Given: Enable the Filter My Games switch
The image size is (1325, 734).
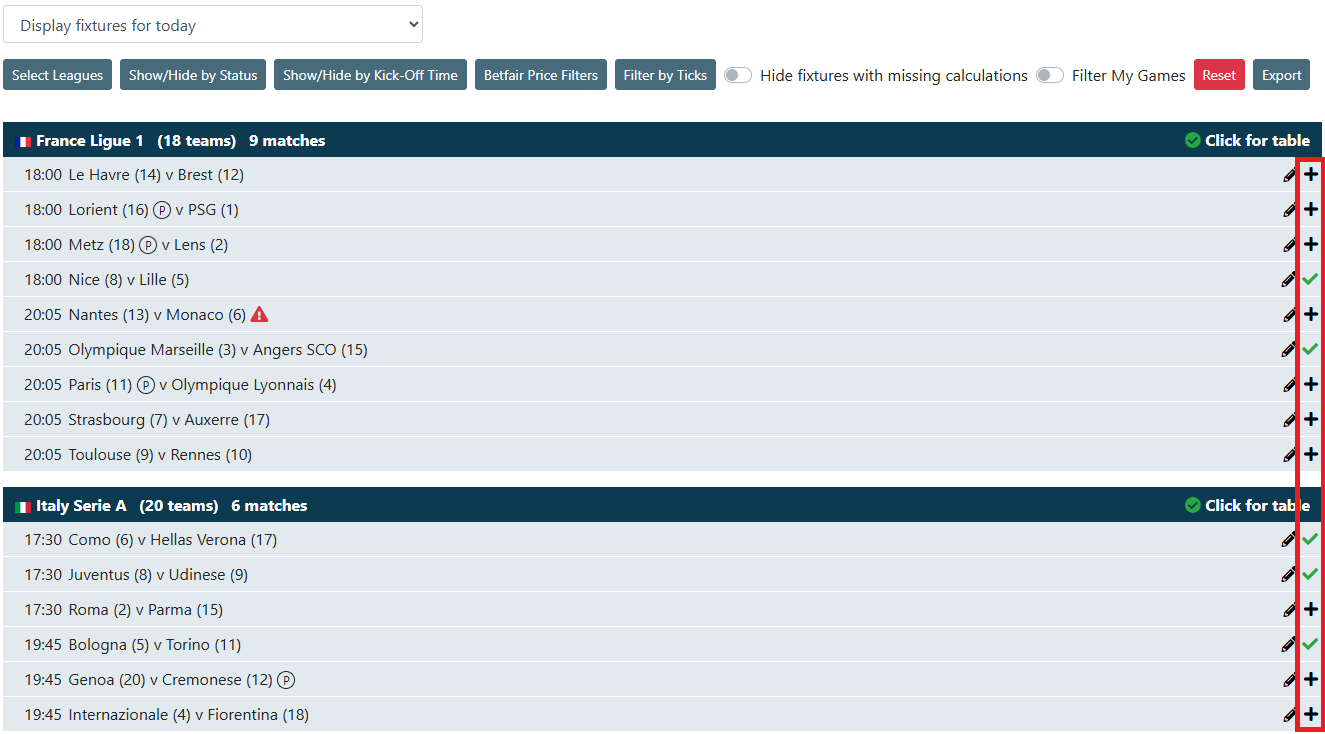Looking at the screenshot, I should [1049, 75].
